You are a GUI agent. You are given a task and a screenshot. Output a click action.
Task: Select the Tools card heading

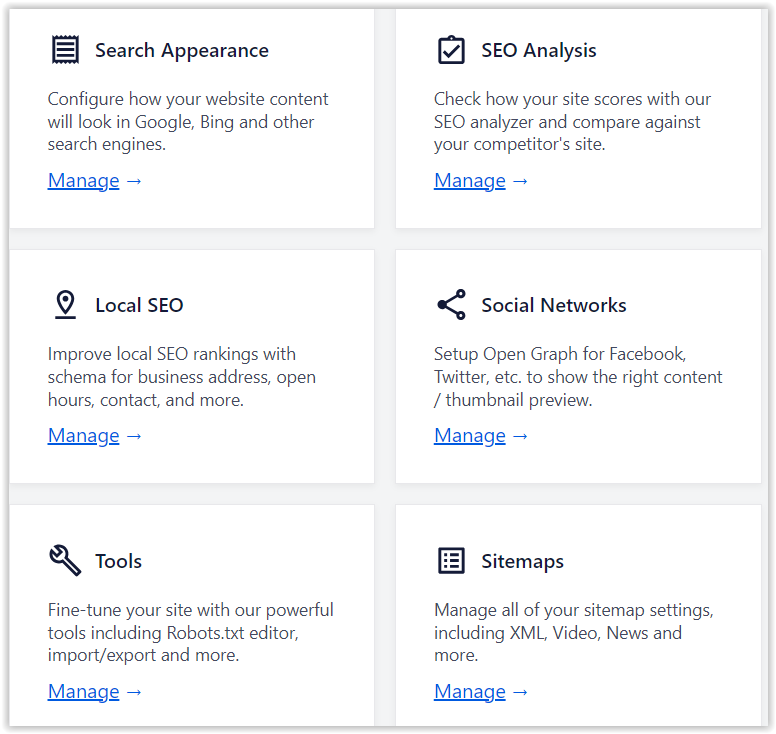pyautogui.click(x=118, y=561)
